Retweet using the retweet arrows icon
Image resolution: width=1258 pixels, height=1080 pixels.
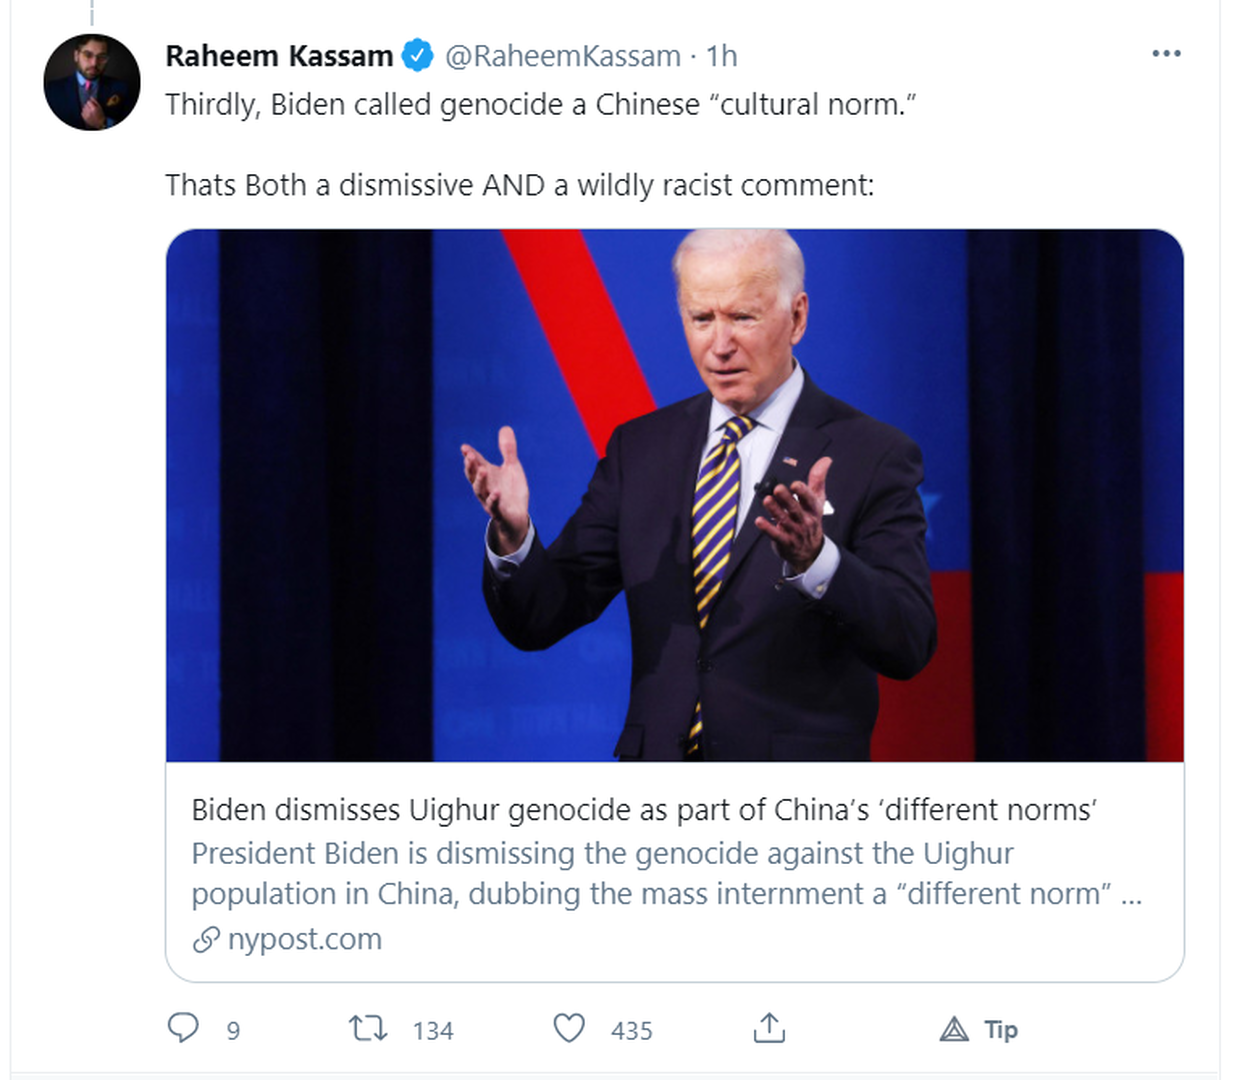point(368,1028)
